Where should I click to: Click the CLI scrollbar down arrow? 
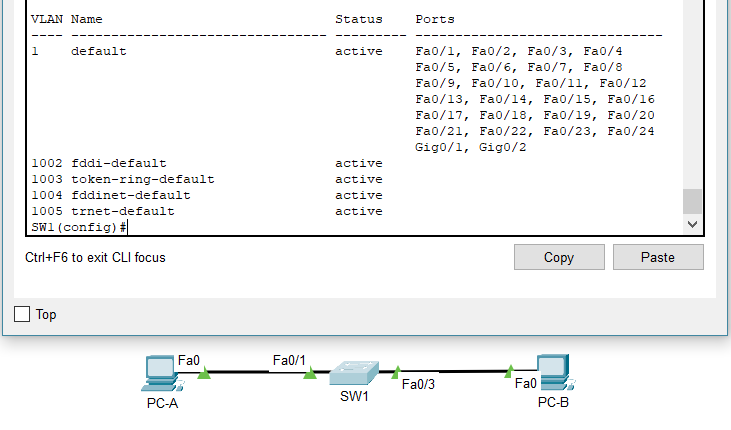coord(692,226)
